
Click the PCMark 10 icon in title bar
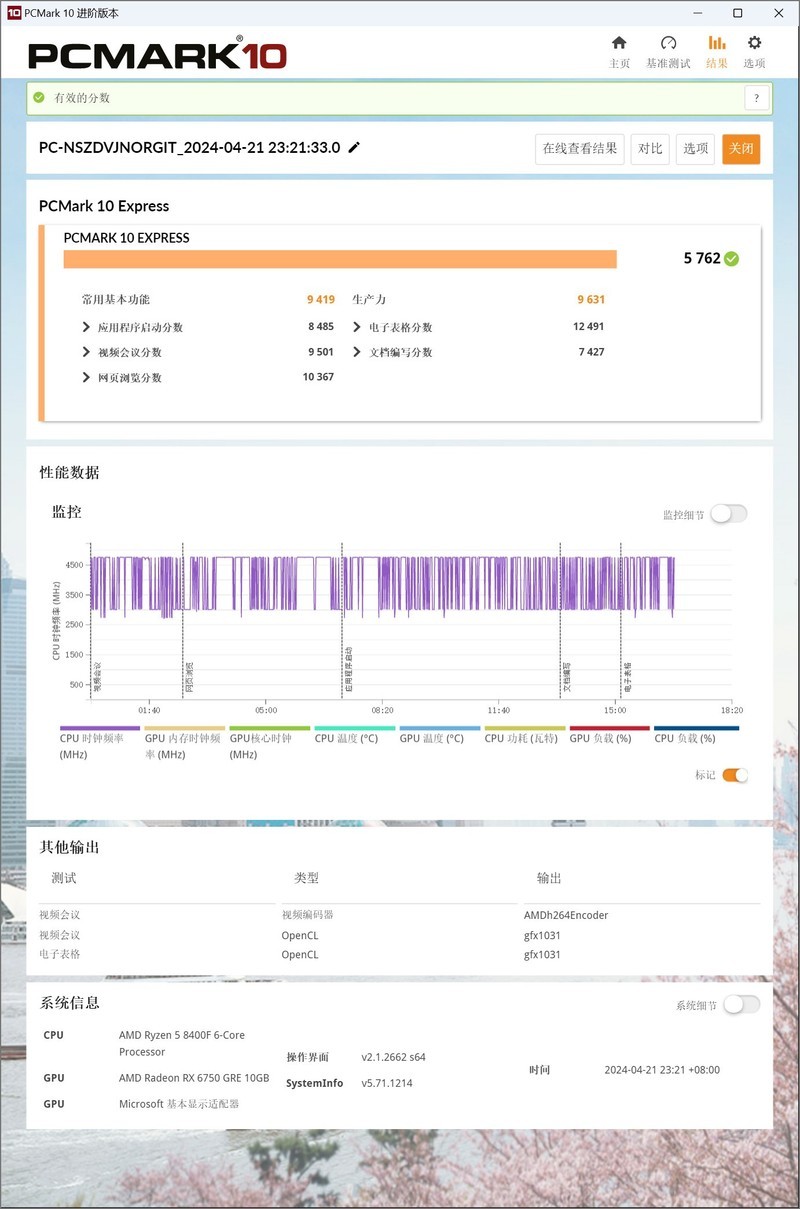pyautogui.click(x=13, y=13)
